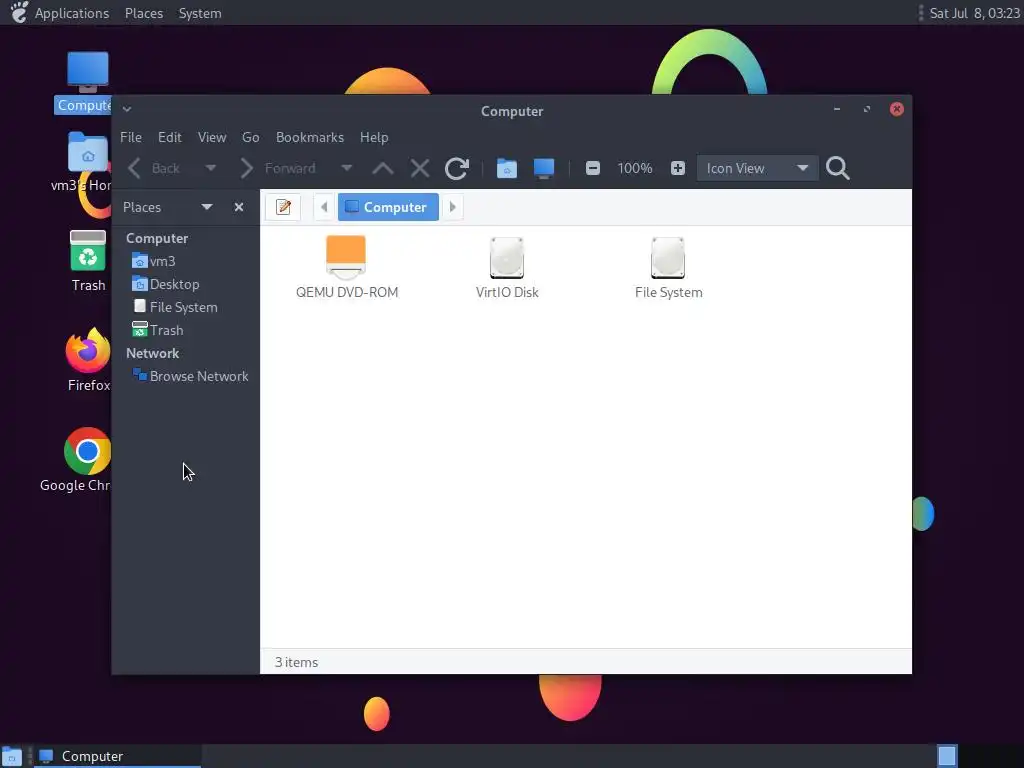Screen dimensions: 1024x768
Task: Click workspace switcher in bottom panel
Action: [x=948, y=756]
